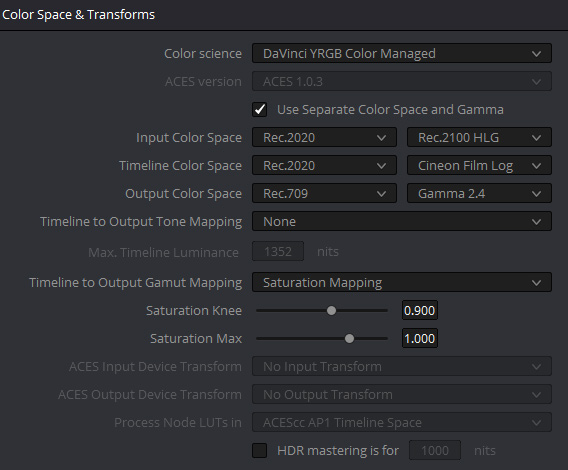Click the Timeline to Output Tone Mapping label
The width and height of the screenshot is (568, 470).
click(x=141, y=222)
